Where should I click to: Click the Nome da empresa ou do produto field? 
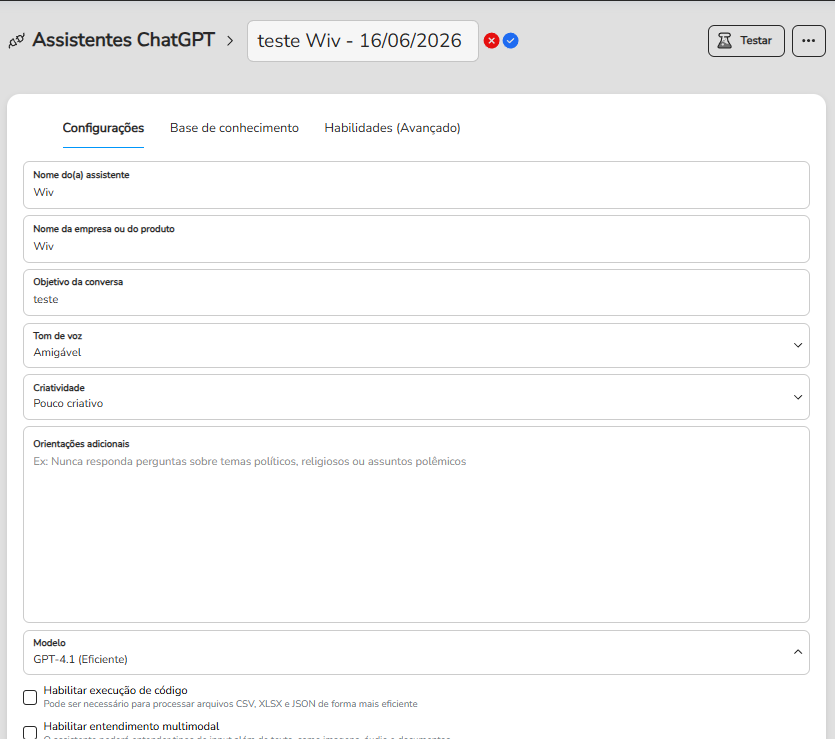(416, 239)
